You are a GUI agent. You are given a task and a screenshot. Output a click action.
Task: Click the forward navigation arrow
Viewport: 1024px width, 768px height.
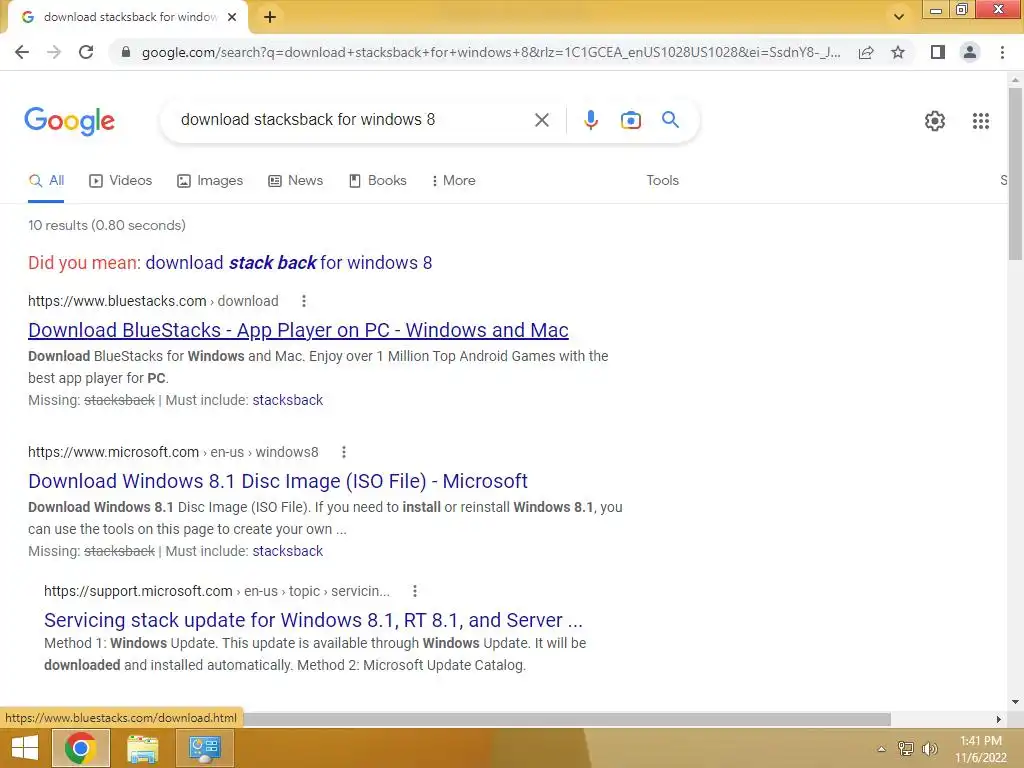pyautogui.click(x=54, y=52)
